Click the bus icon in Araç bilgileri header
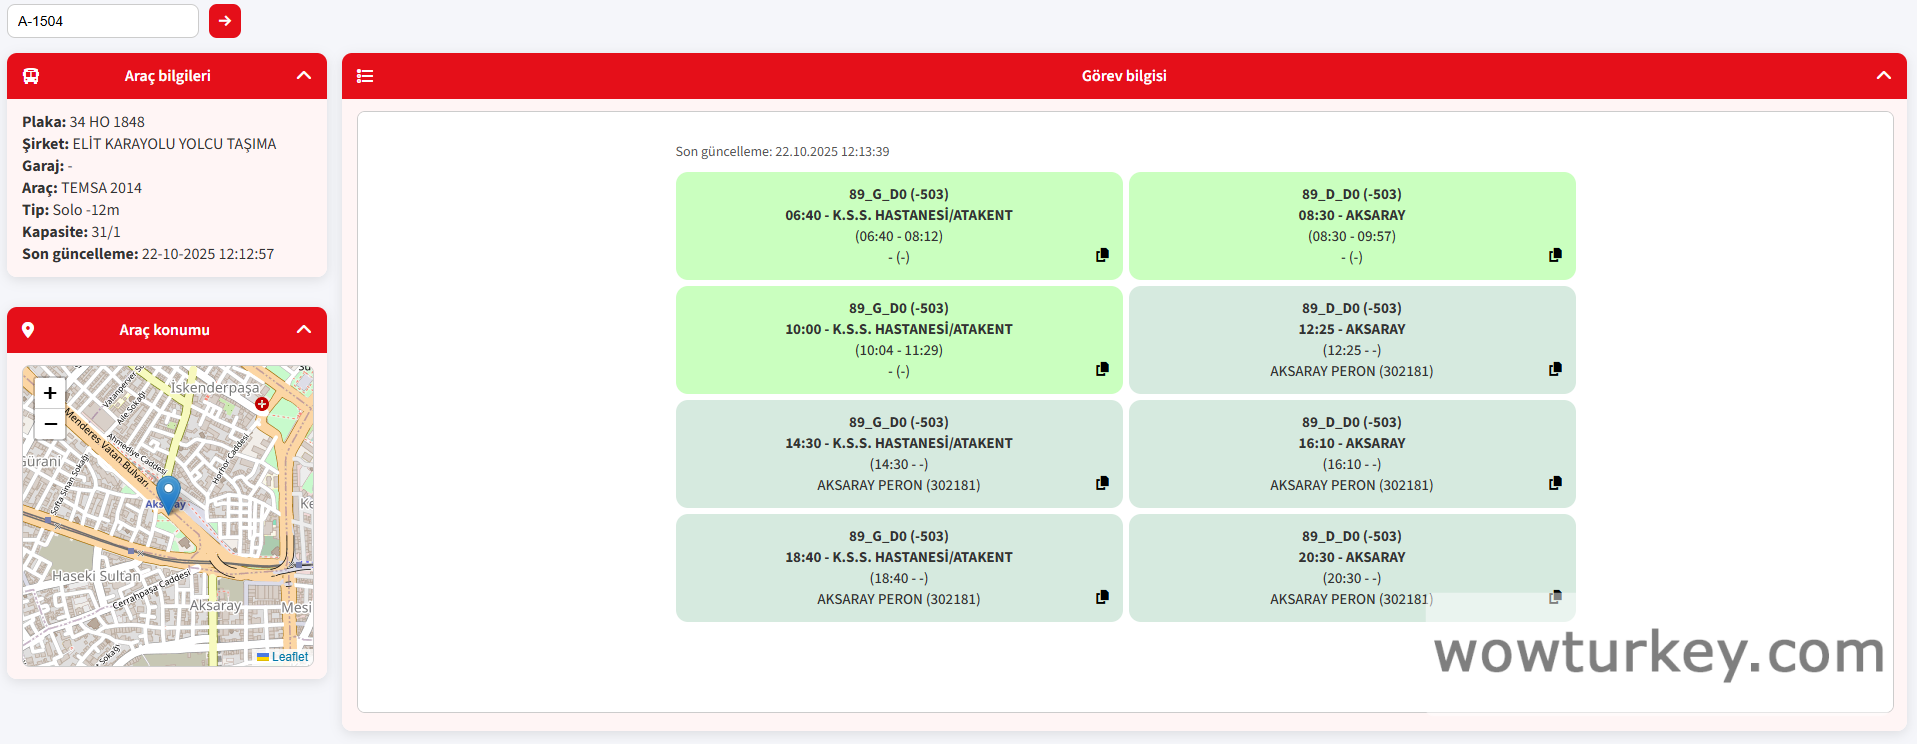 31,76
